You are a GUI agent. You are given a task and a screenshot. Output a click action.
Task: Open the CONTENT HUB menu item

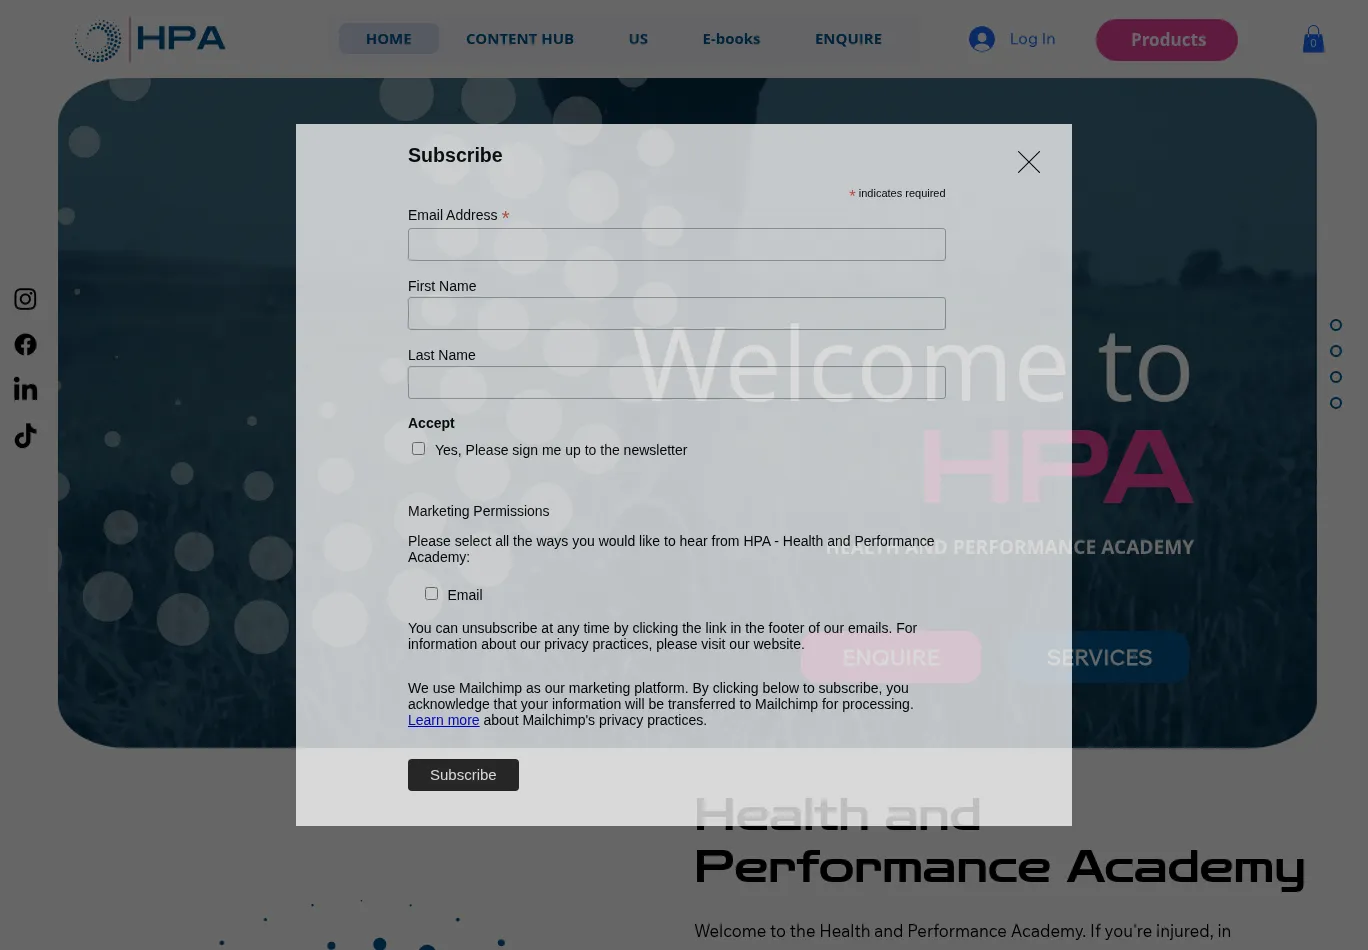pos(519,39)
